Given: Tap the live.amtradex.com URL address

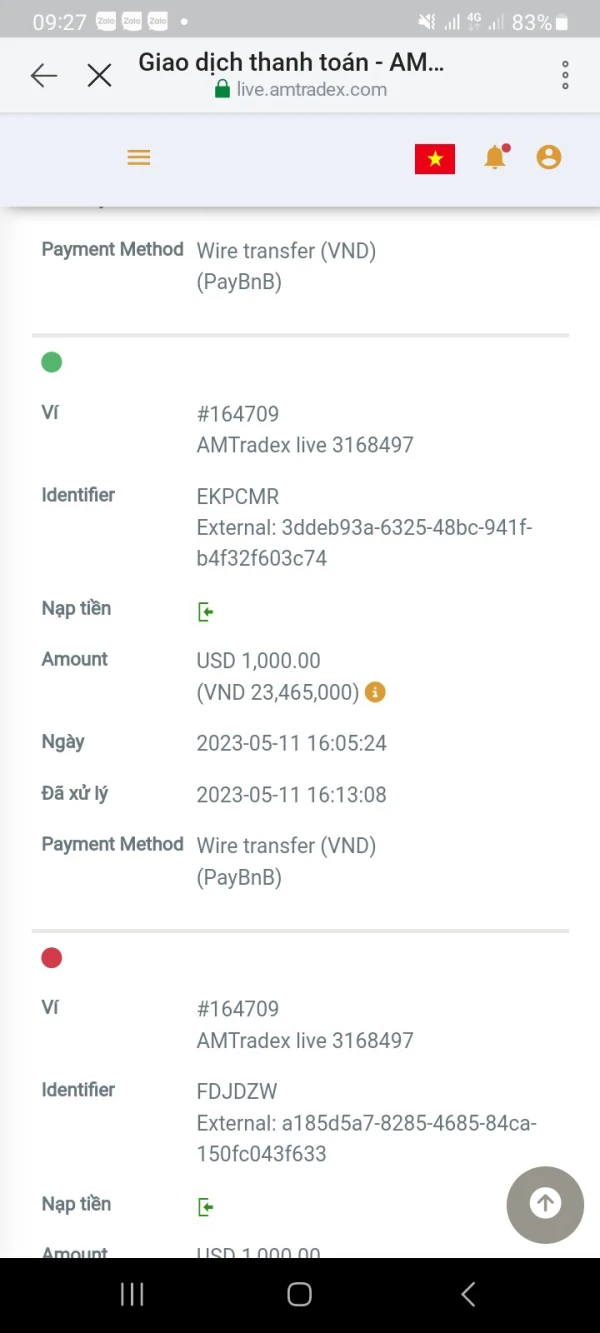Looking at the screenshot, I should (311, 90).
